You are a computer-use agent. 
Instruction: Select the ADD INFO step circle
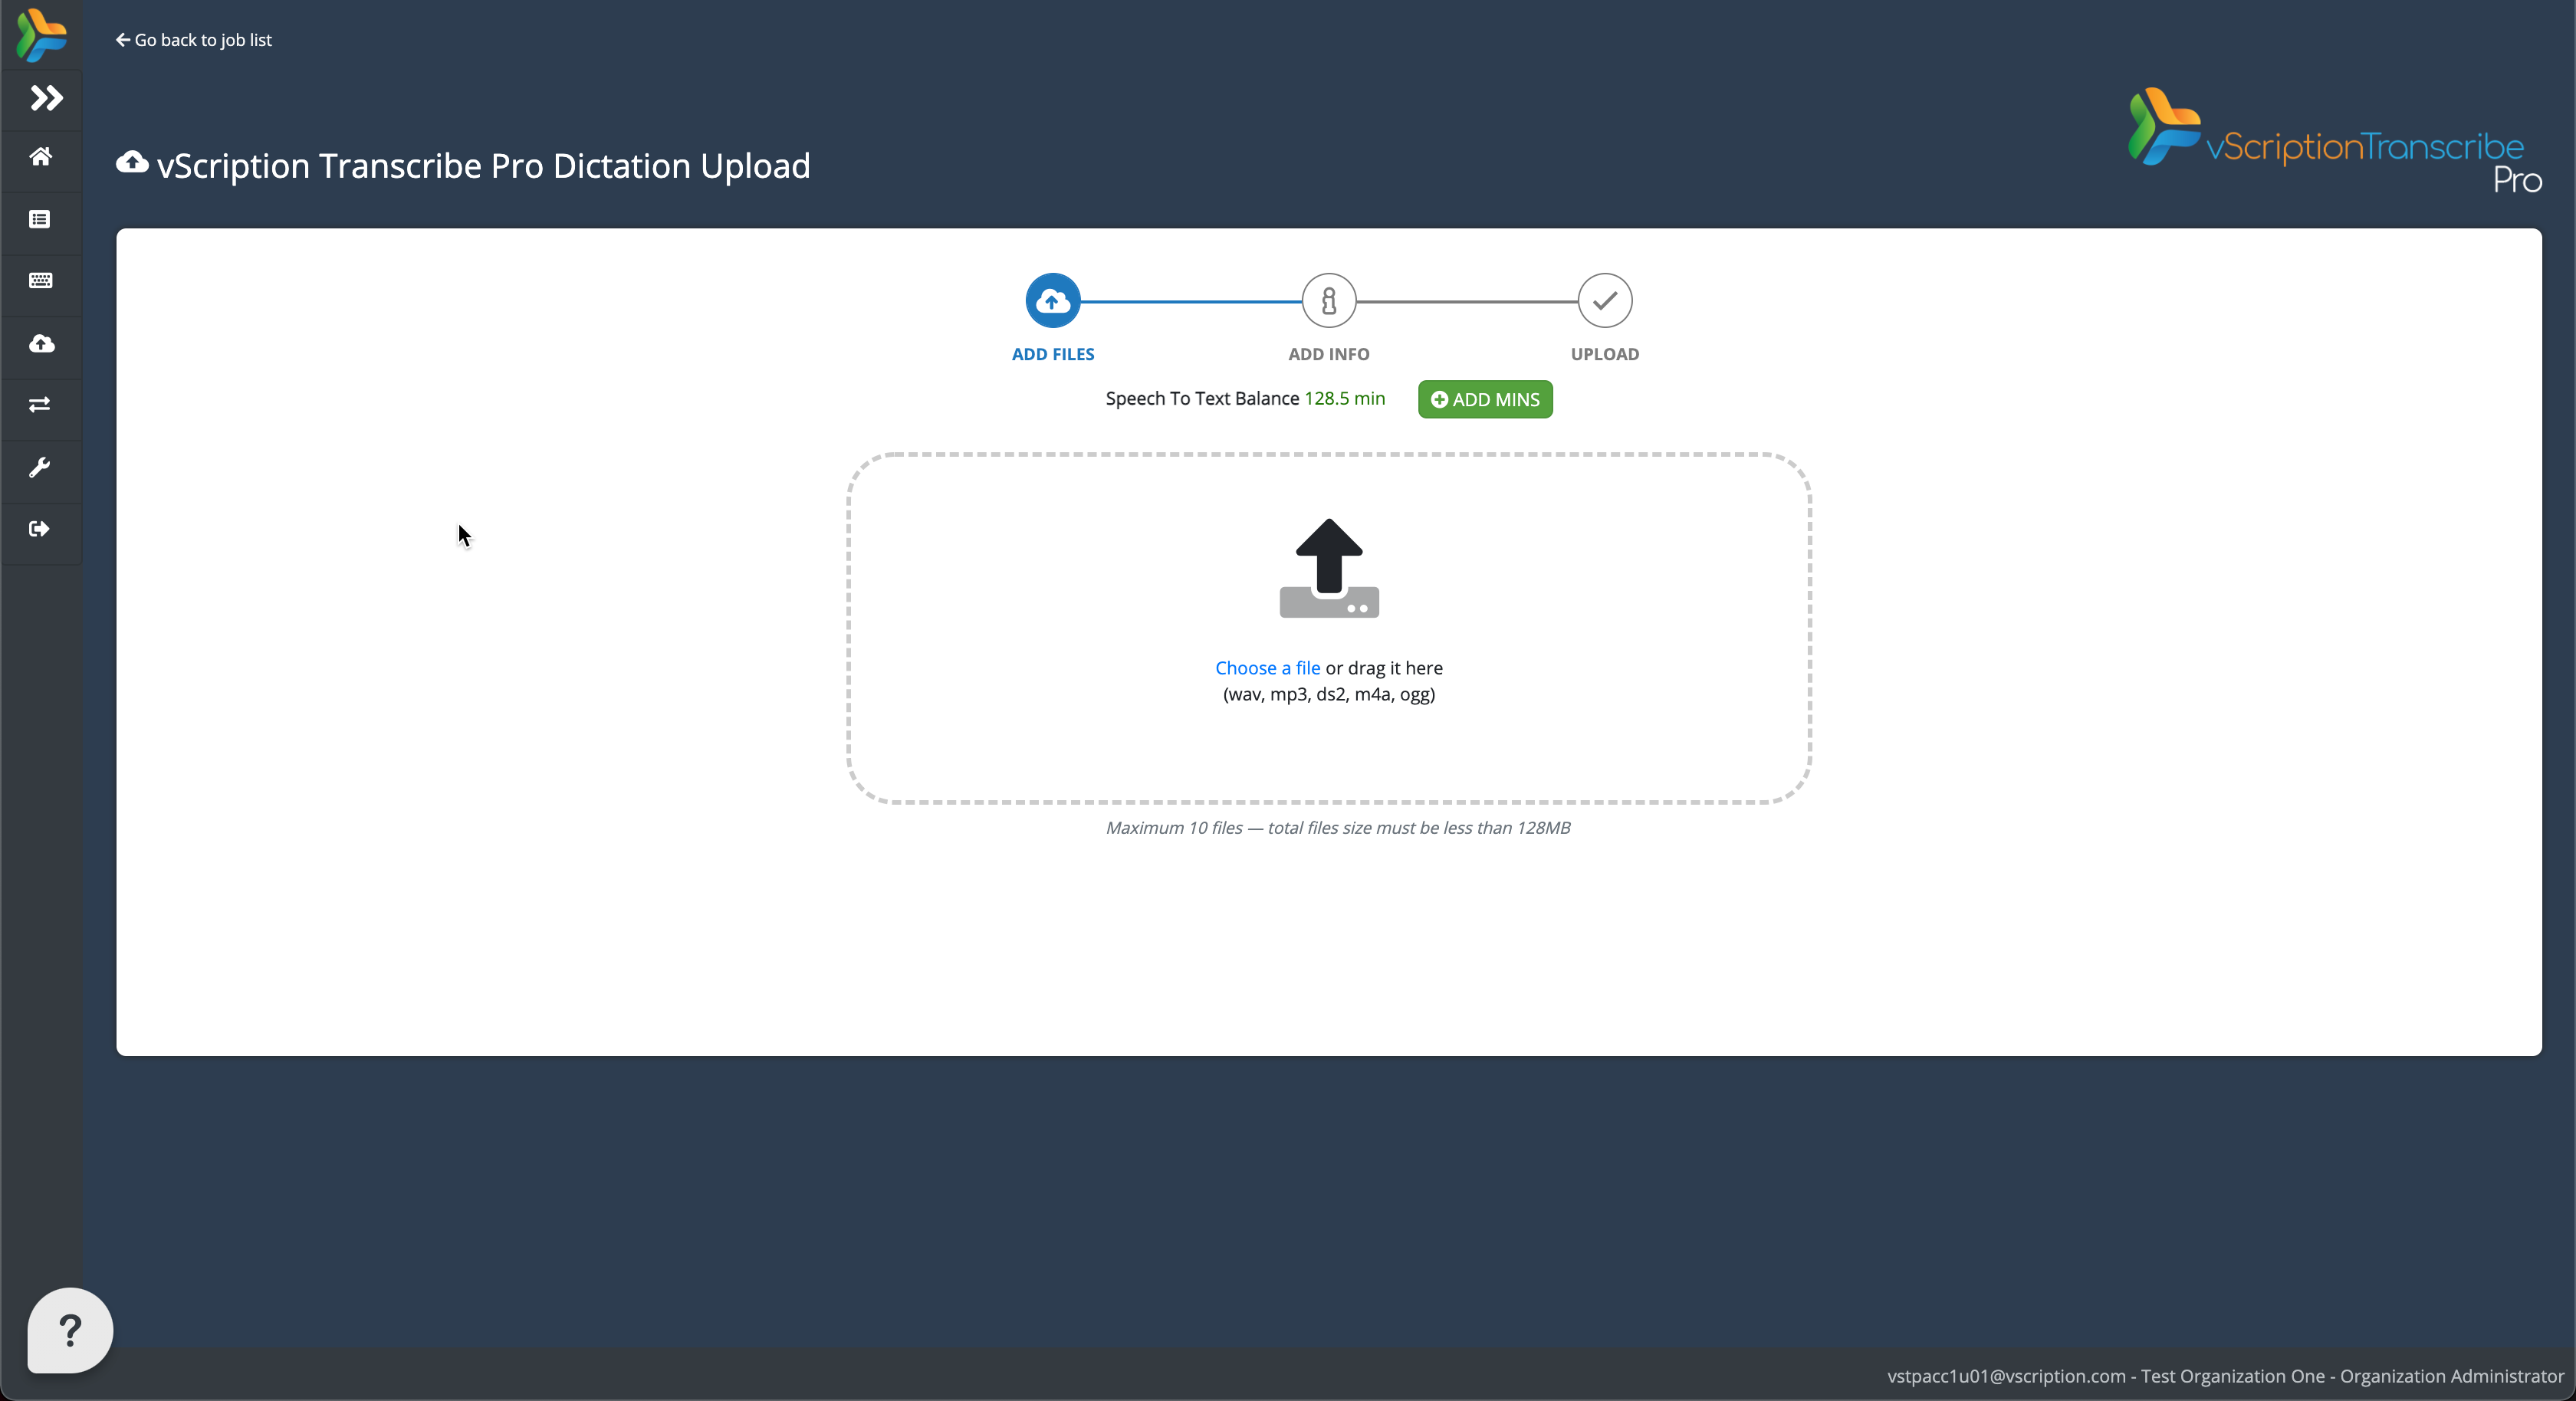tap(1328, 300)
